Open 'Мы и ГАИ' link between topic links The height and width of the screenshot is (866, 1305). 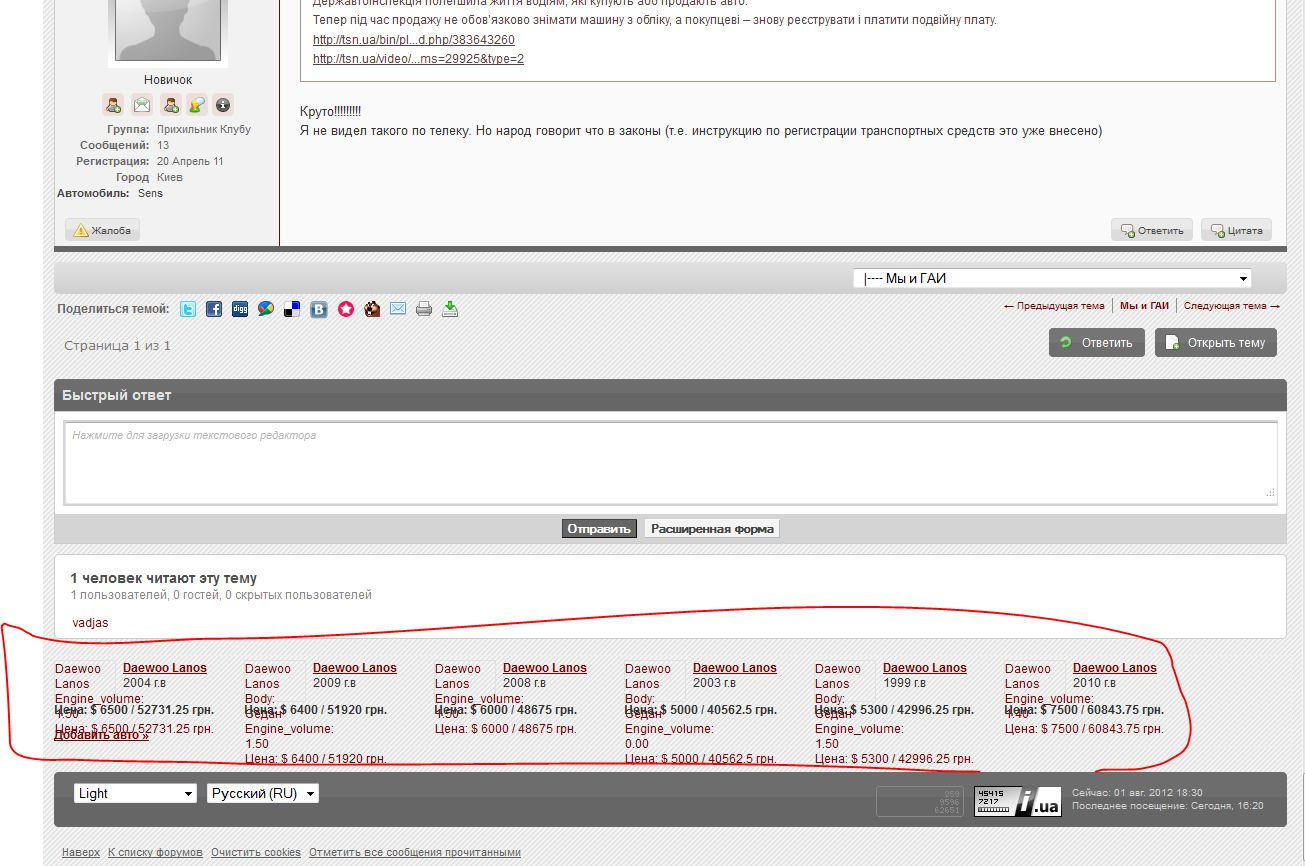(1144, 306)
